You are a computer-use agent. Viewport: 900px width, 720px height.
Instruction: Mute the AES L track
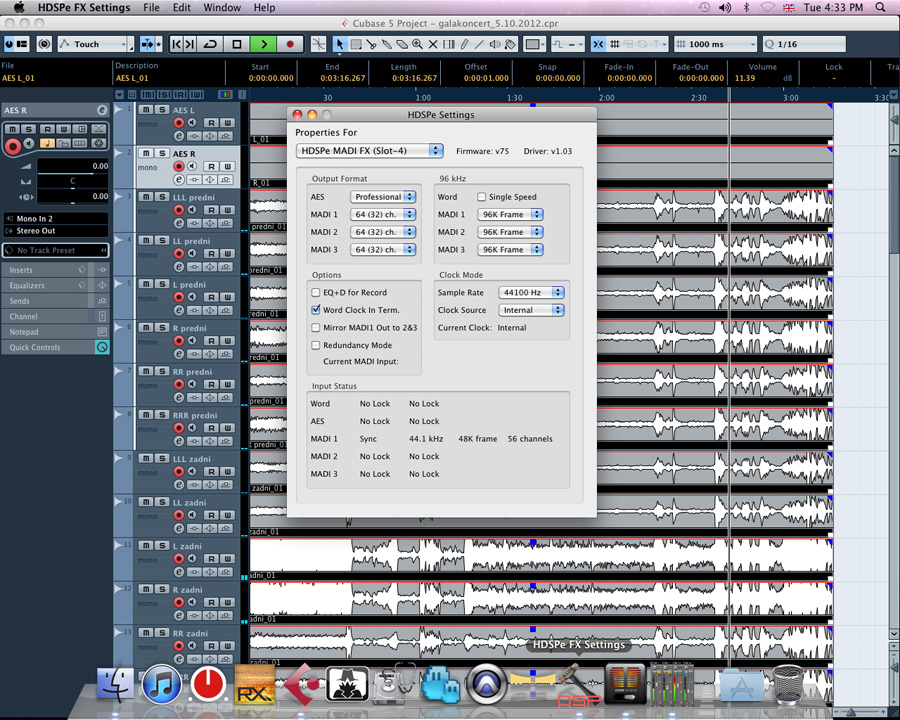(146, 109)
